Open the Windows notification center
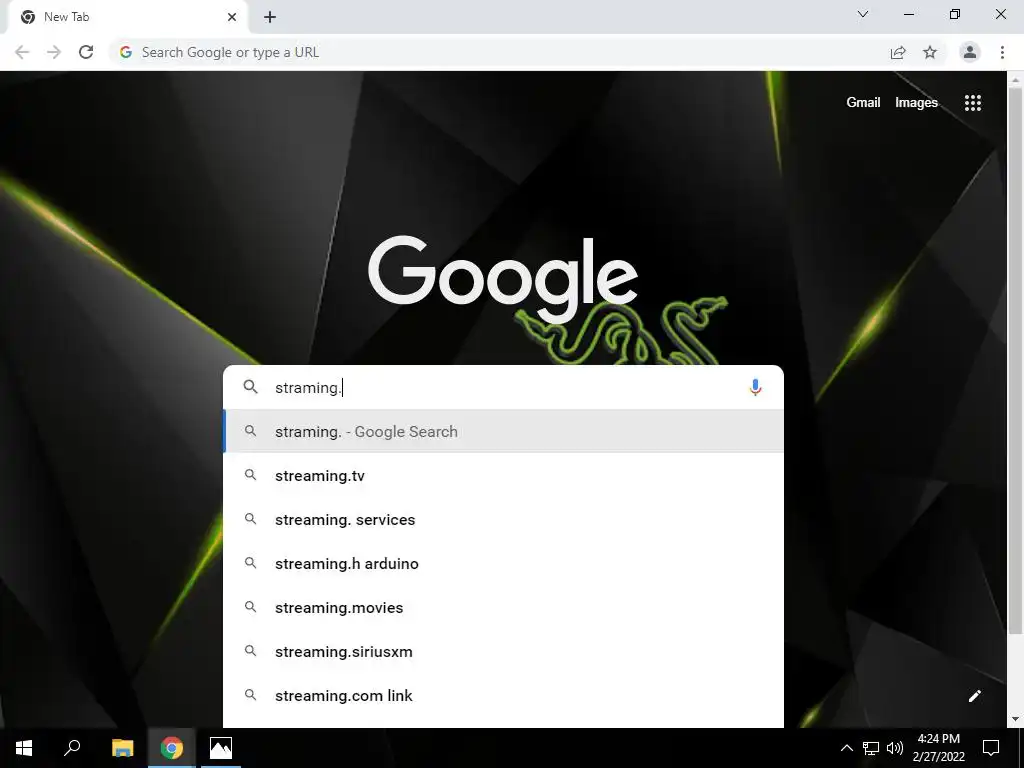Viewport: 1024px width, 768px height. (x=991, y=748)
